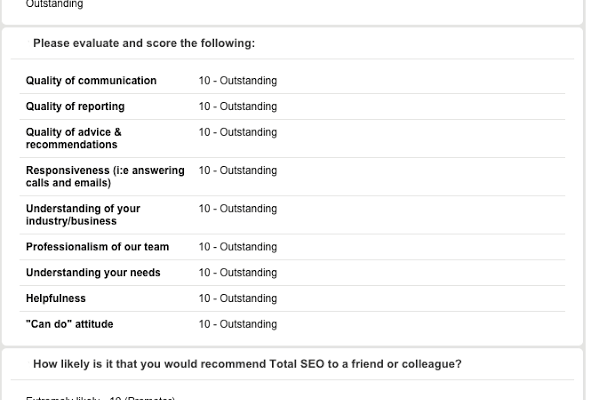Select the Quality of advice & recommendations label
Image resolution: width=591 pixels, height=400 pixels.
tap(73, 138)
